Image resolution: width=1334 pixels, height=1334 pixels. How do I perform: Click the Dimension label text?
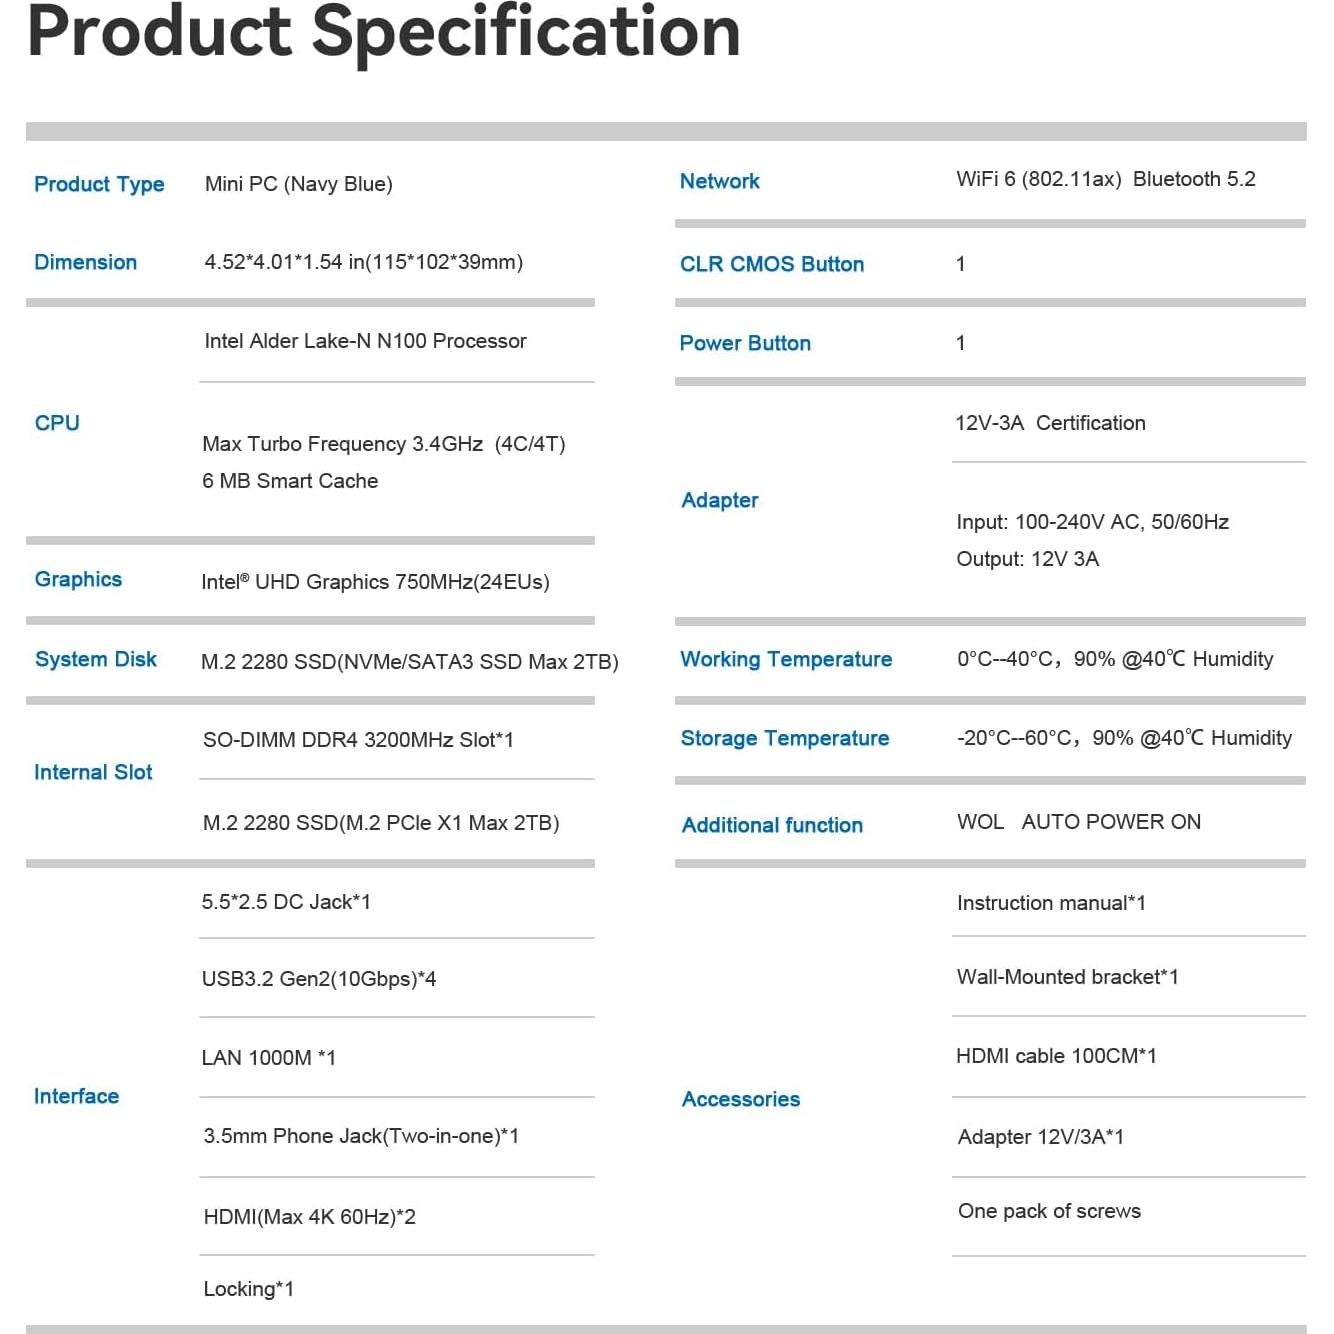tap(85, 262)
